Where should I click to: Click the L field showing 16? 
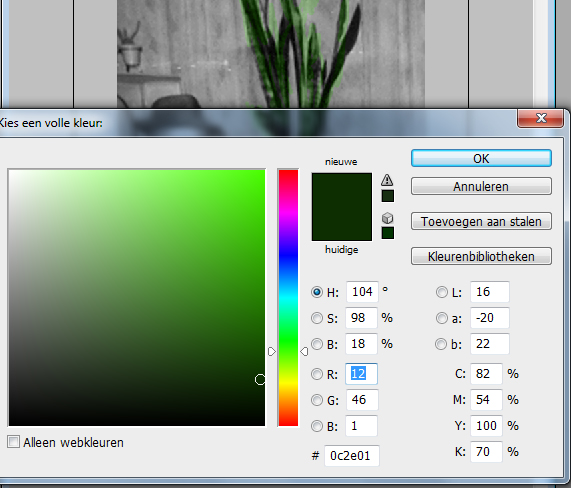pyautogui.click(x=490, y=292)
